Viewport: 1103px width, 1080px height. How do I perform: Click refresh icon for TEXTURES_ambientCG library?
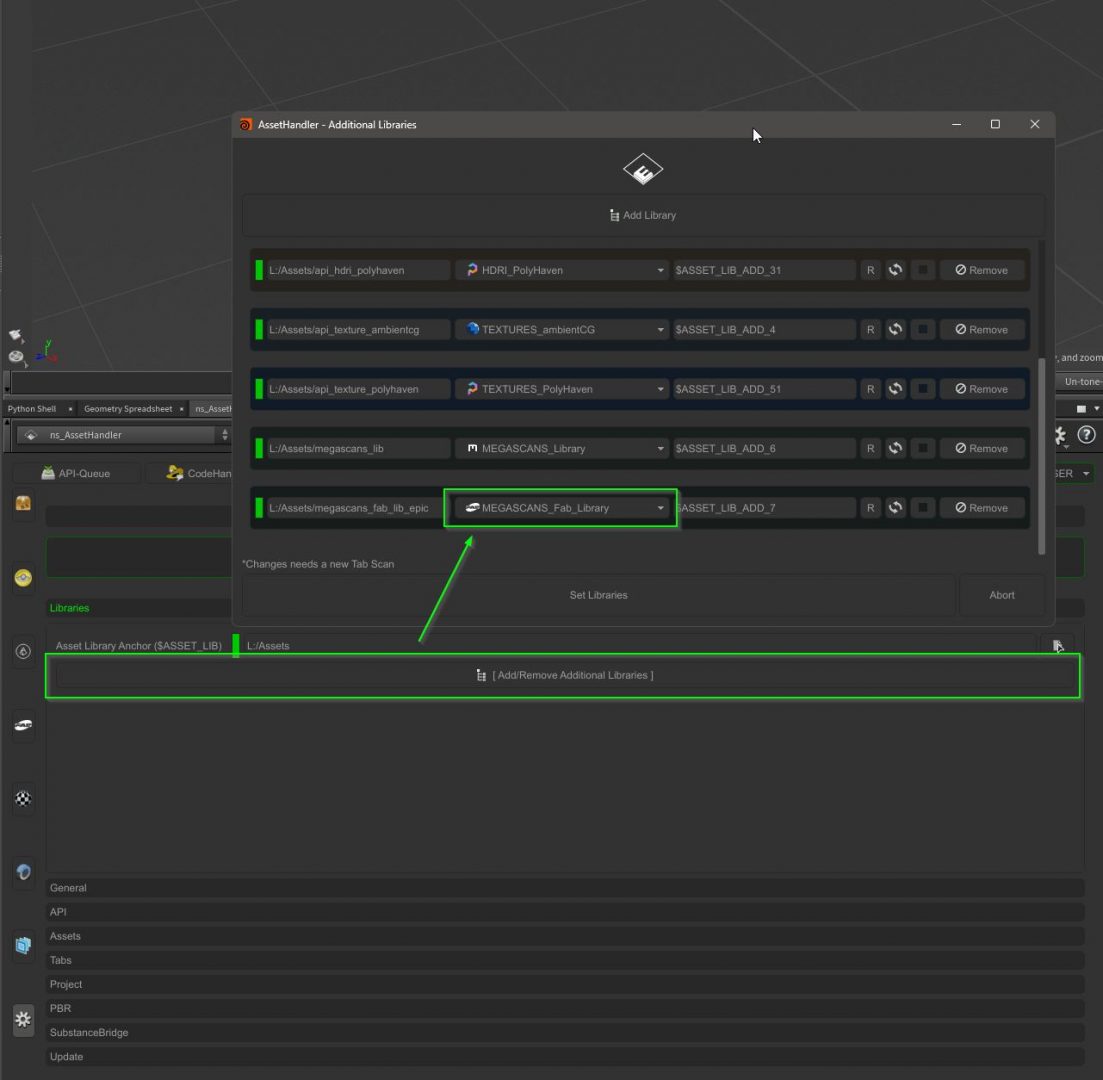tap(895, 329)
